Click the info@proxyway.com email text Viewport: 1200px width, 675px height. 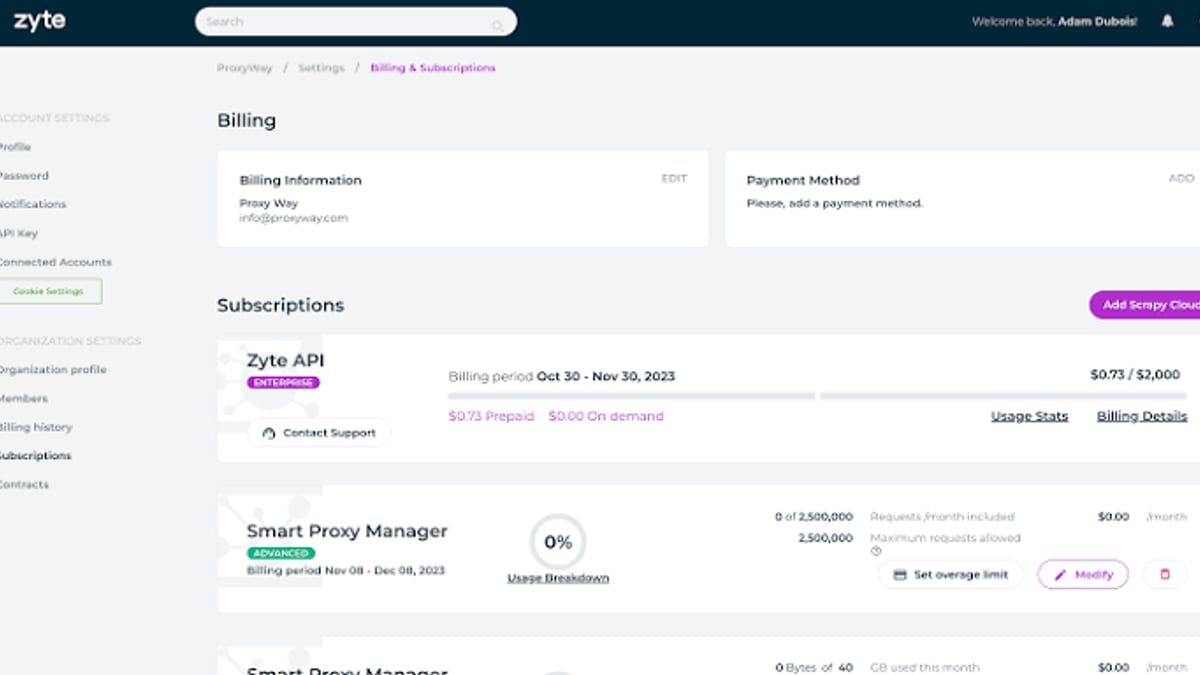pyautogui.click(x=294, y=218)
